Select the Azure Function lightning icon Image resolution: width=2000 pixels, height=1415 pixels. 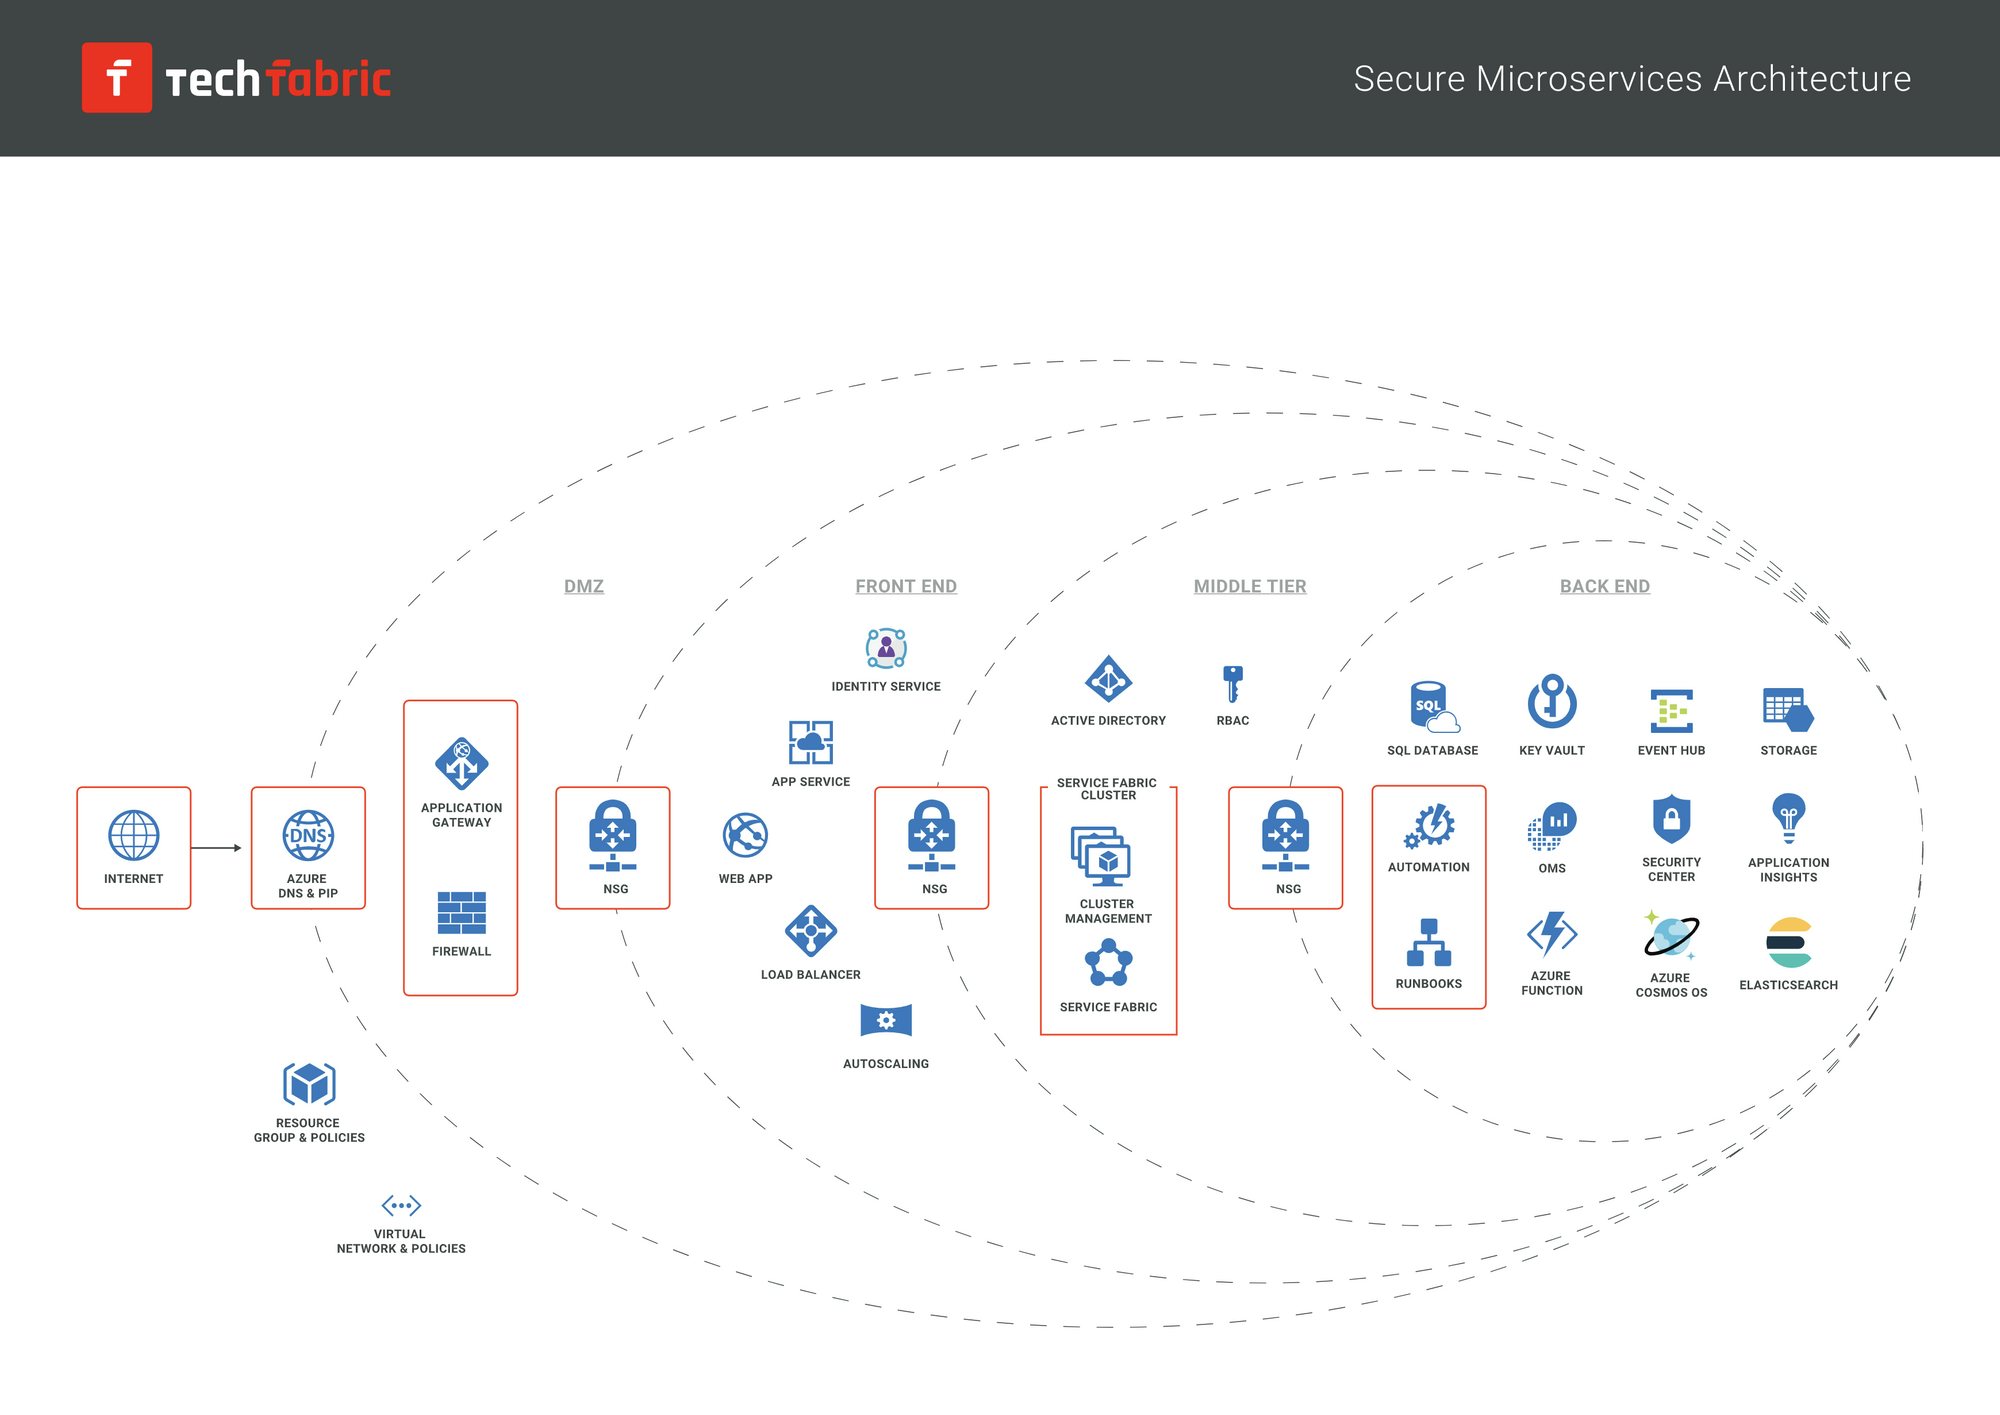point(1552,934)
